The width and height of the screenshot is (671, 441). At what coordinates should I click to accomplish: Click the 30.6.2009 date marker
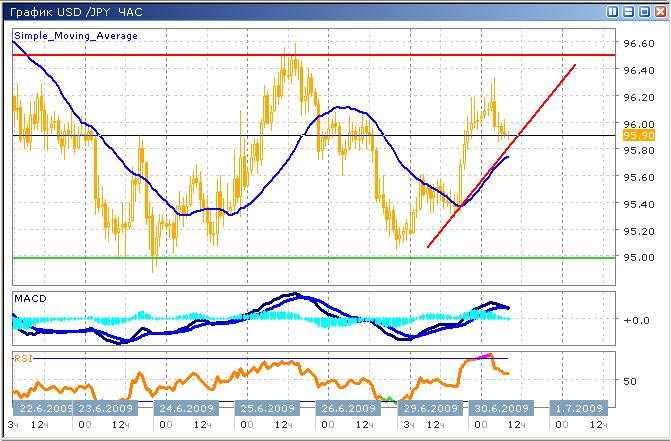pyautogui.click(x=498, y=408)
